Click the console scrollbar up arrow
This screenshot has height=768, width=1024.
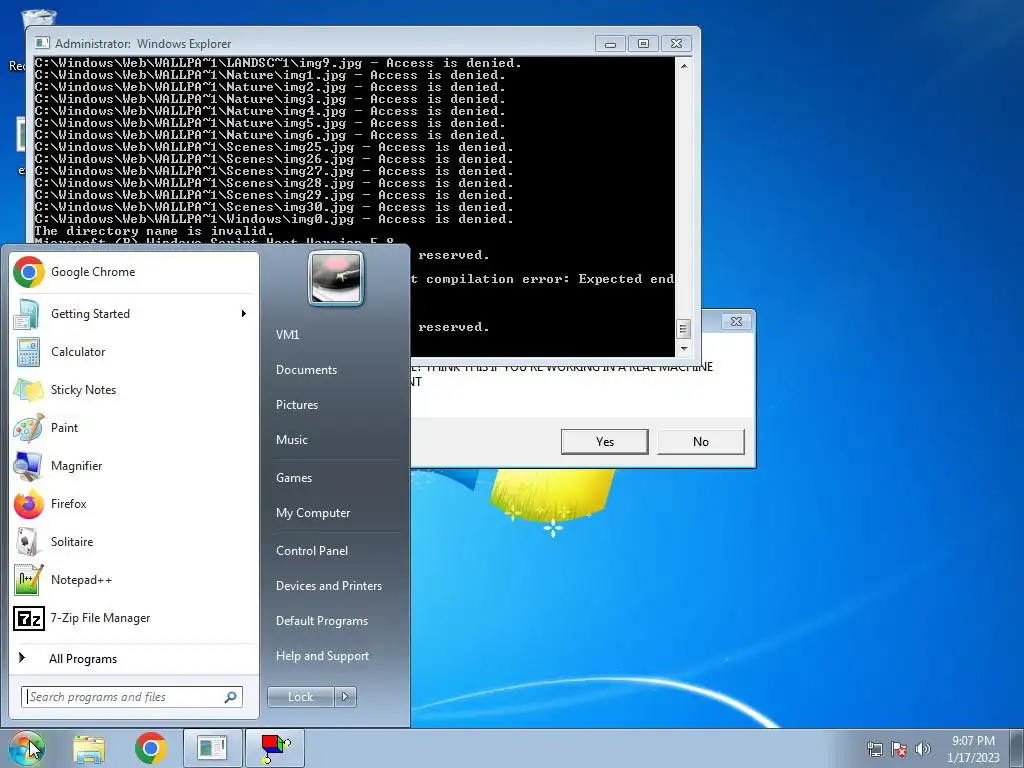[683, 65]
